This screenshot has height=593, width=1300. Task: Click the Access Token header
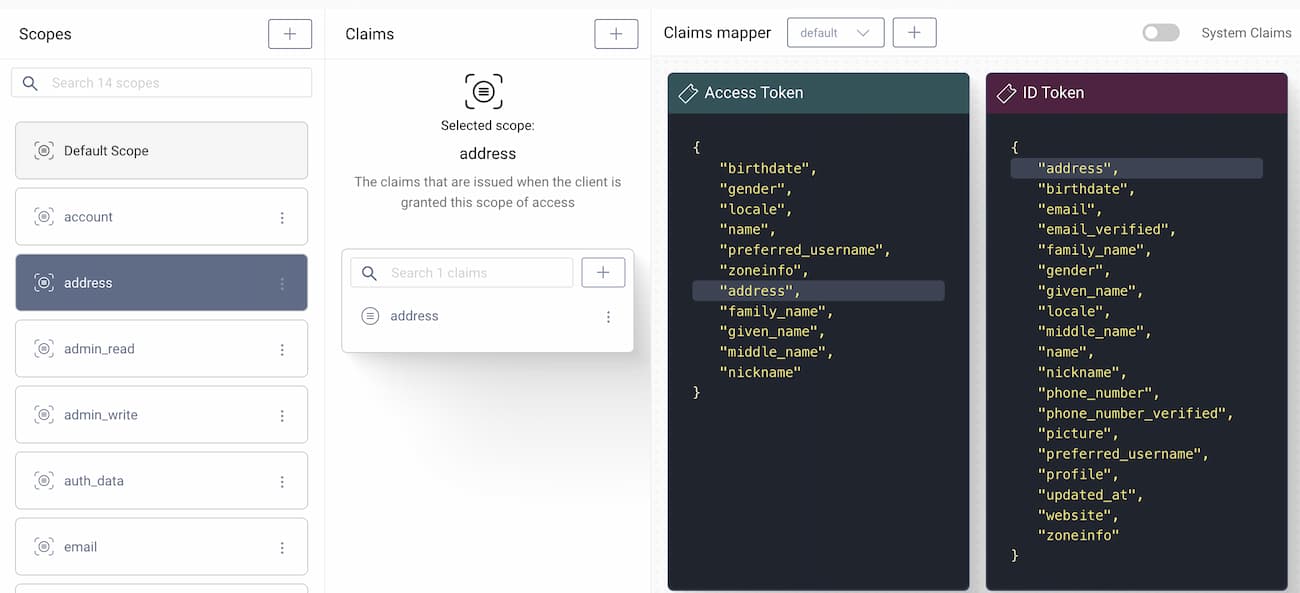818,93
